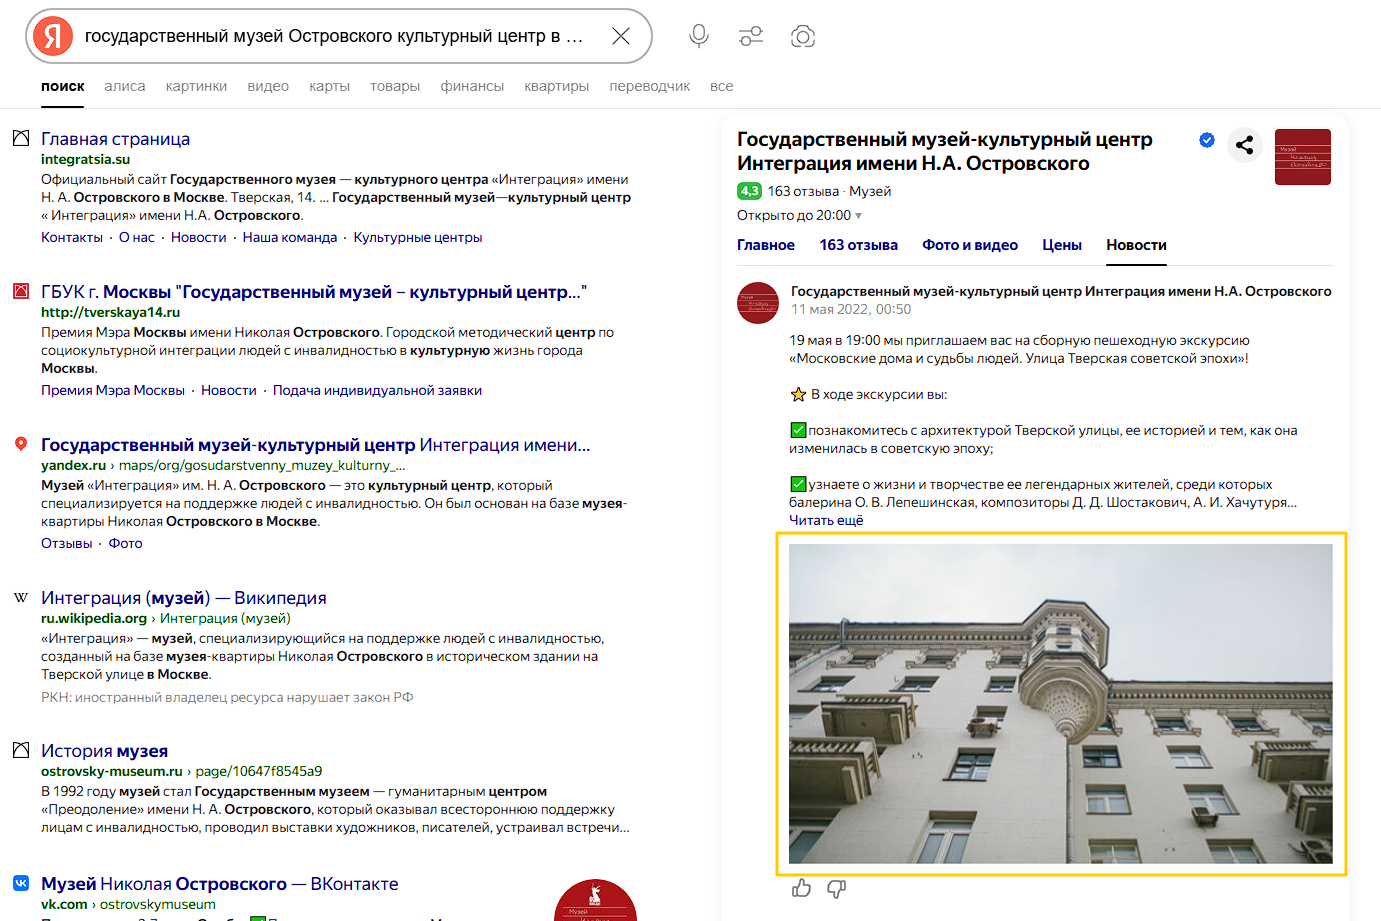Open the red museum logo thumbnail
1381x921 pixels.
click(1302, 157)
